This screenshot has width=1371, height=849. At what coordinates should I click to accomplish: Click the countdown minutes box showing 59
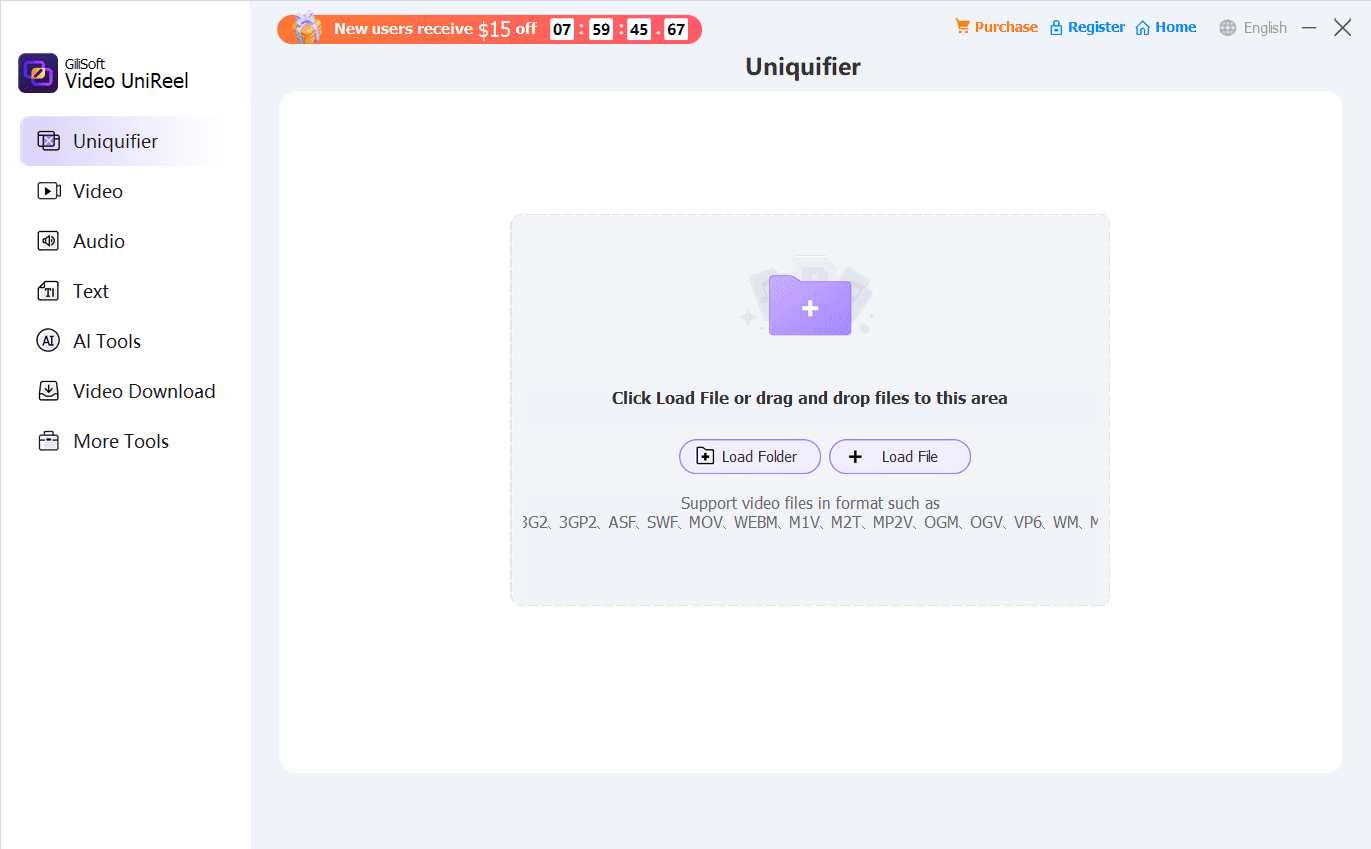[x=601, y=29]
